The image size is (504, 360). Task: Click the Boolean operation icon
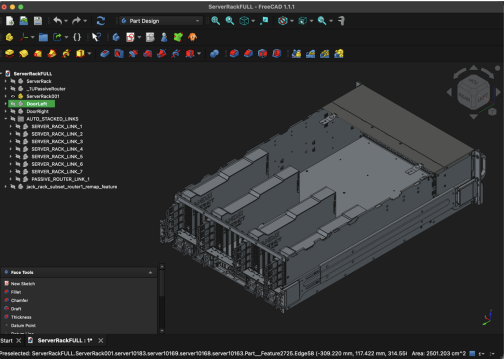[214, 53]
